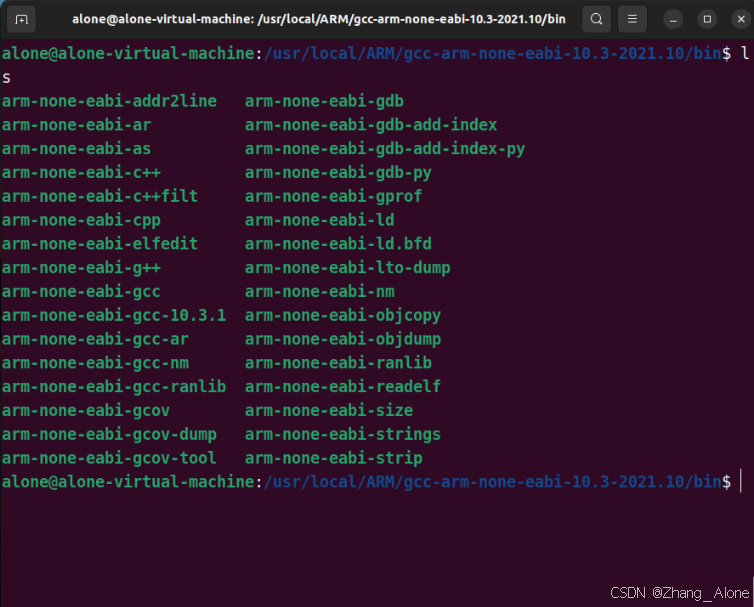The width and height of the screenshot is (754, 607).
Task: Click the arm-none-eabi-gcc-nm entry
Action: pos(95,363)
